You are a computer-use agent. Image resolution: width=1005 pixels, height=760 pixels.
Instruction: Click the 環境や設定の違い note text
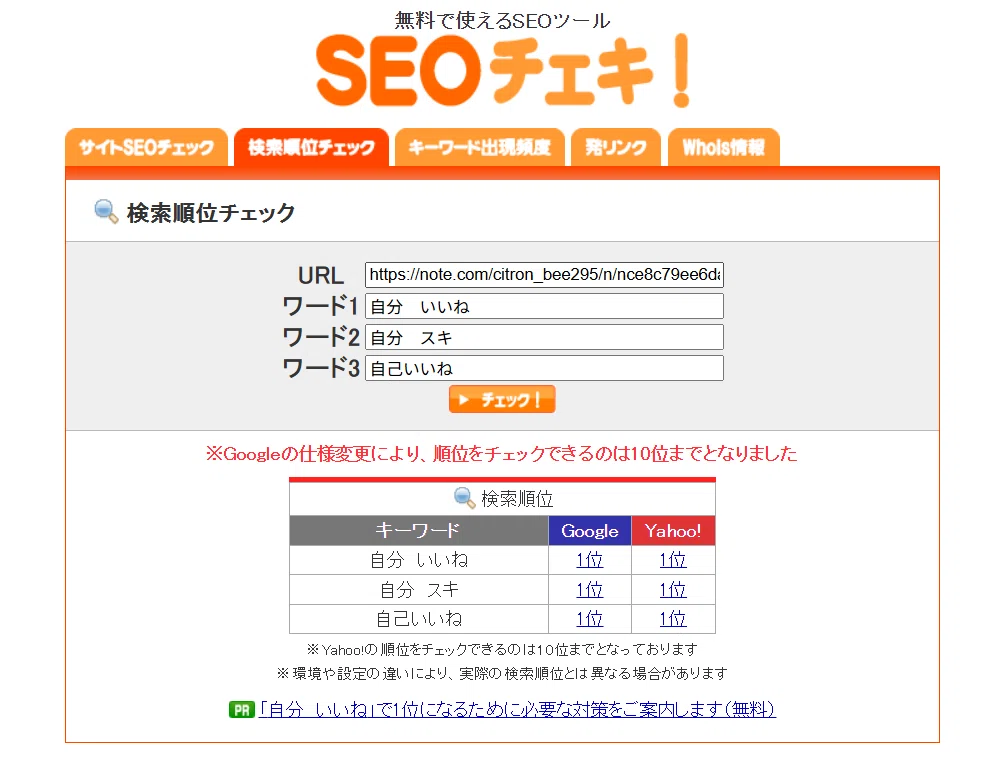[502, 673]
